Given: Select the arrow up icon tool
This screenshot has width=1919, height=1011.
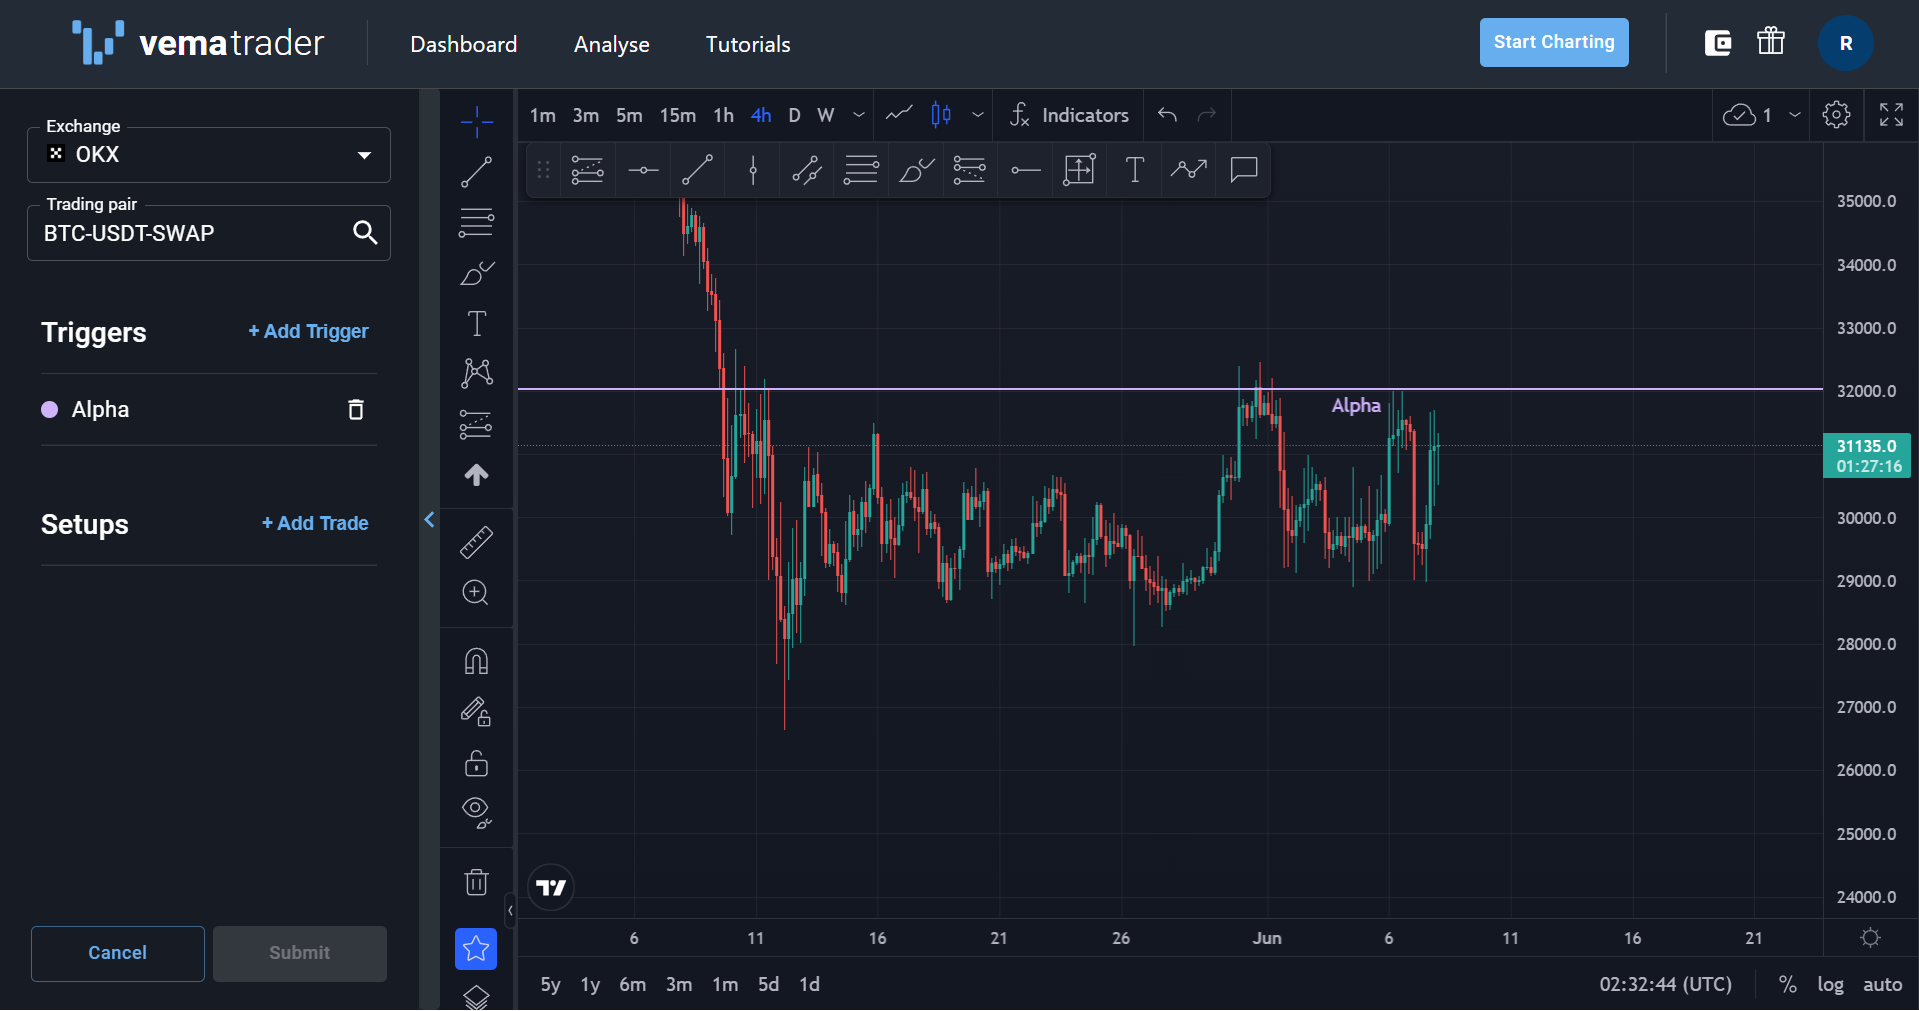Looking at the screenshot, I should click(x=477, y=474).
